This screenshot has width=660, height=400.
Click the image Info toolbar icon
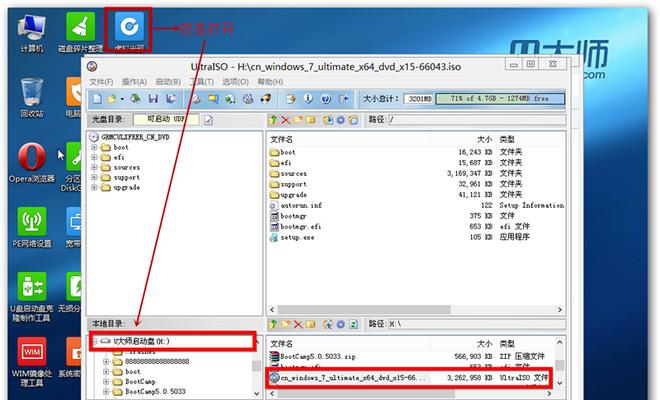[x=309, y=99]
